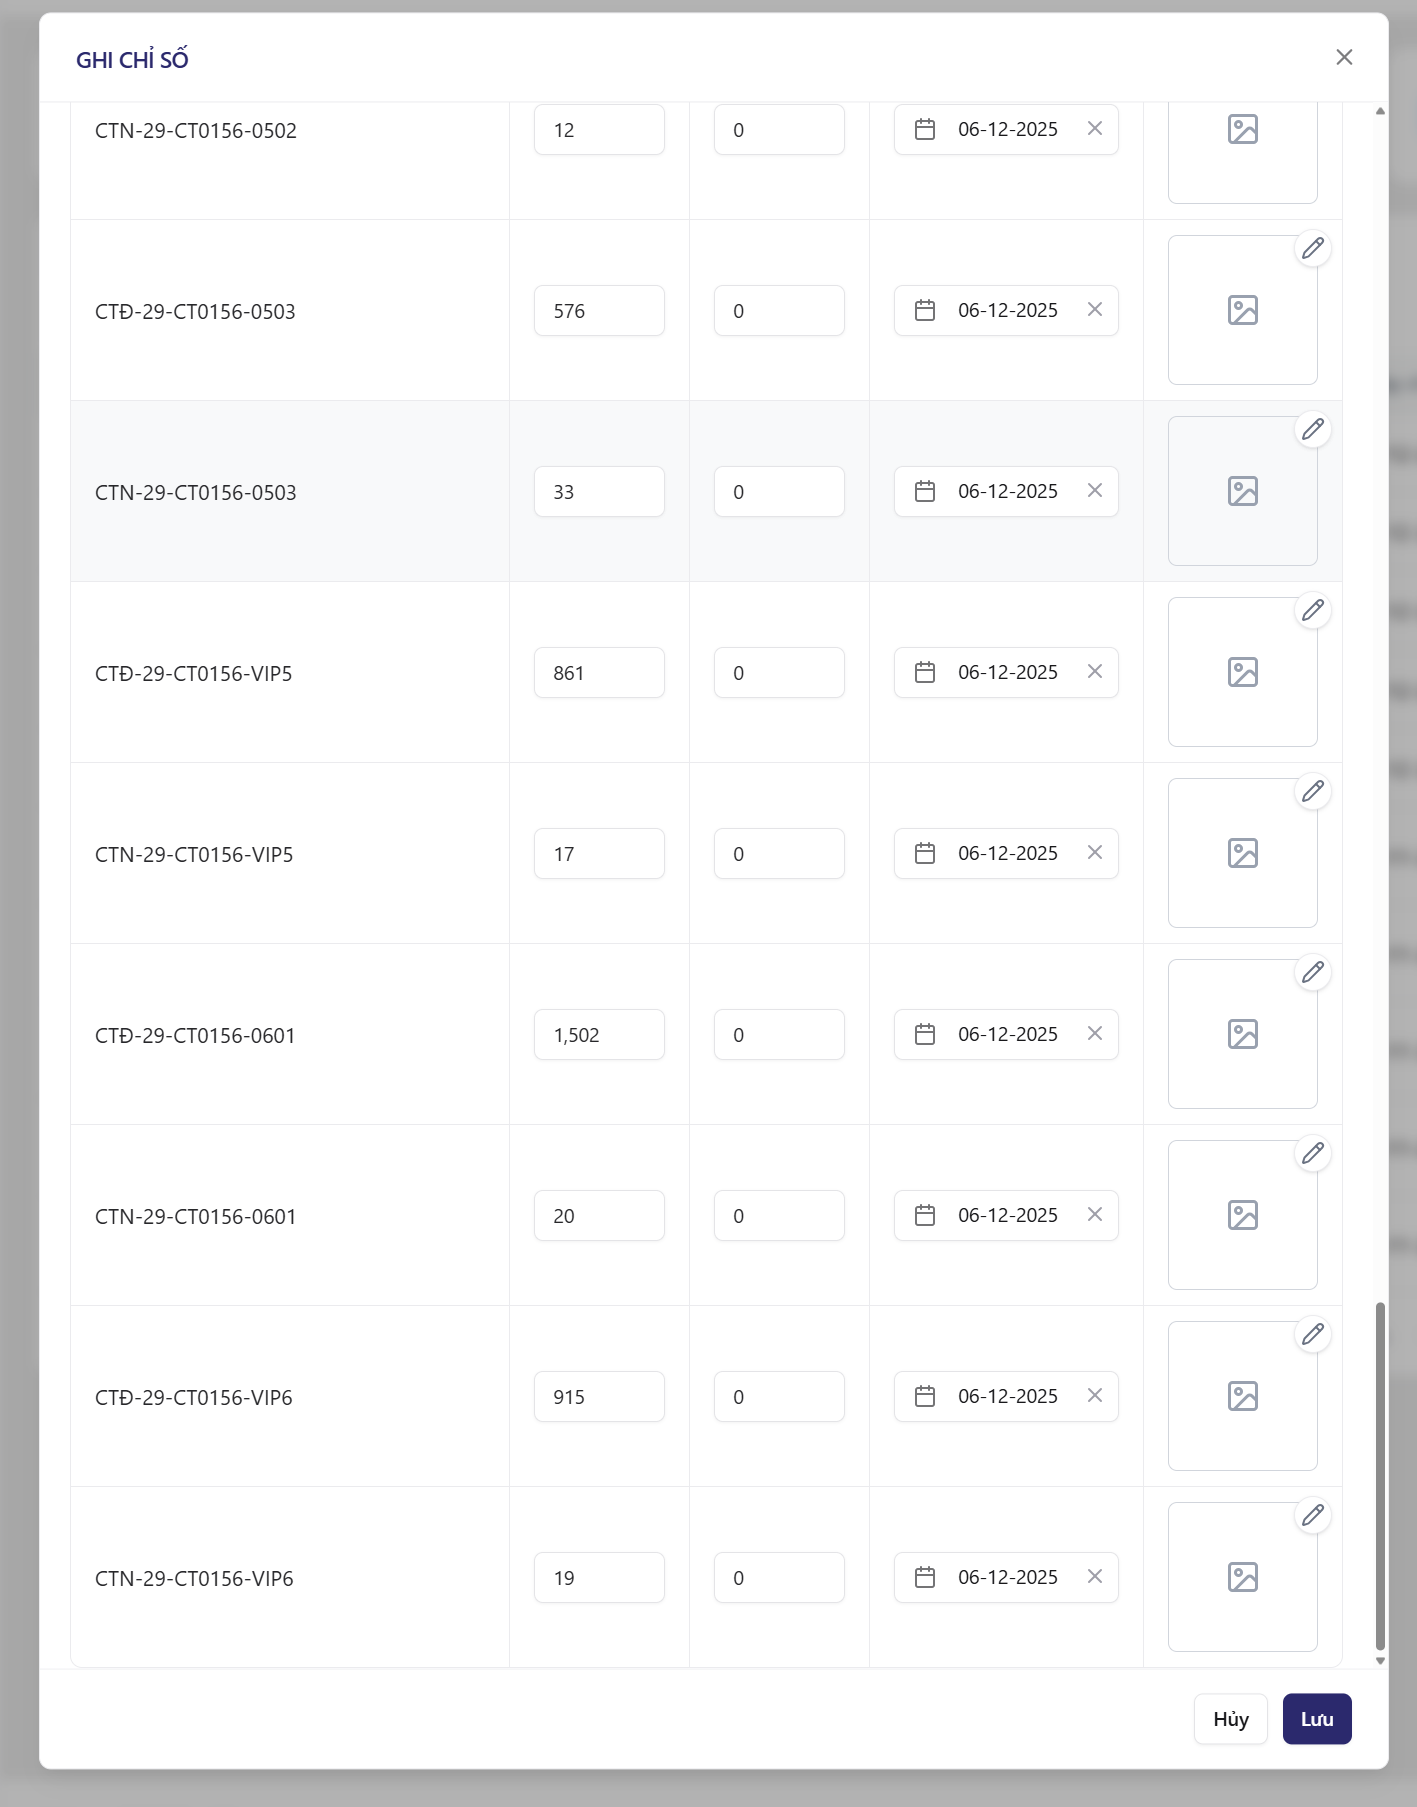Click the pencil edit icon for CTN-29-CT0156-VIP5
Viewport: 1417px width, 1807px height.
[1312, 791]
